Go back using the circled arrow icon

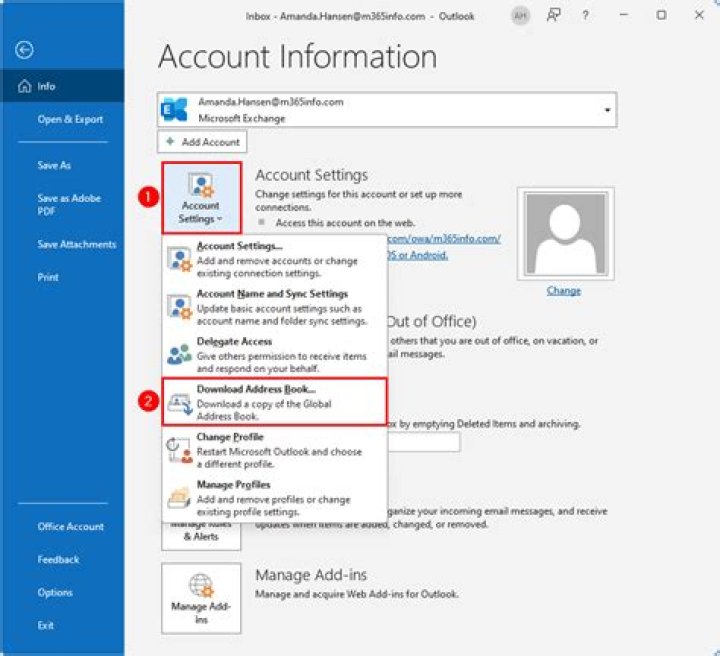click(24, 50)
